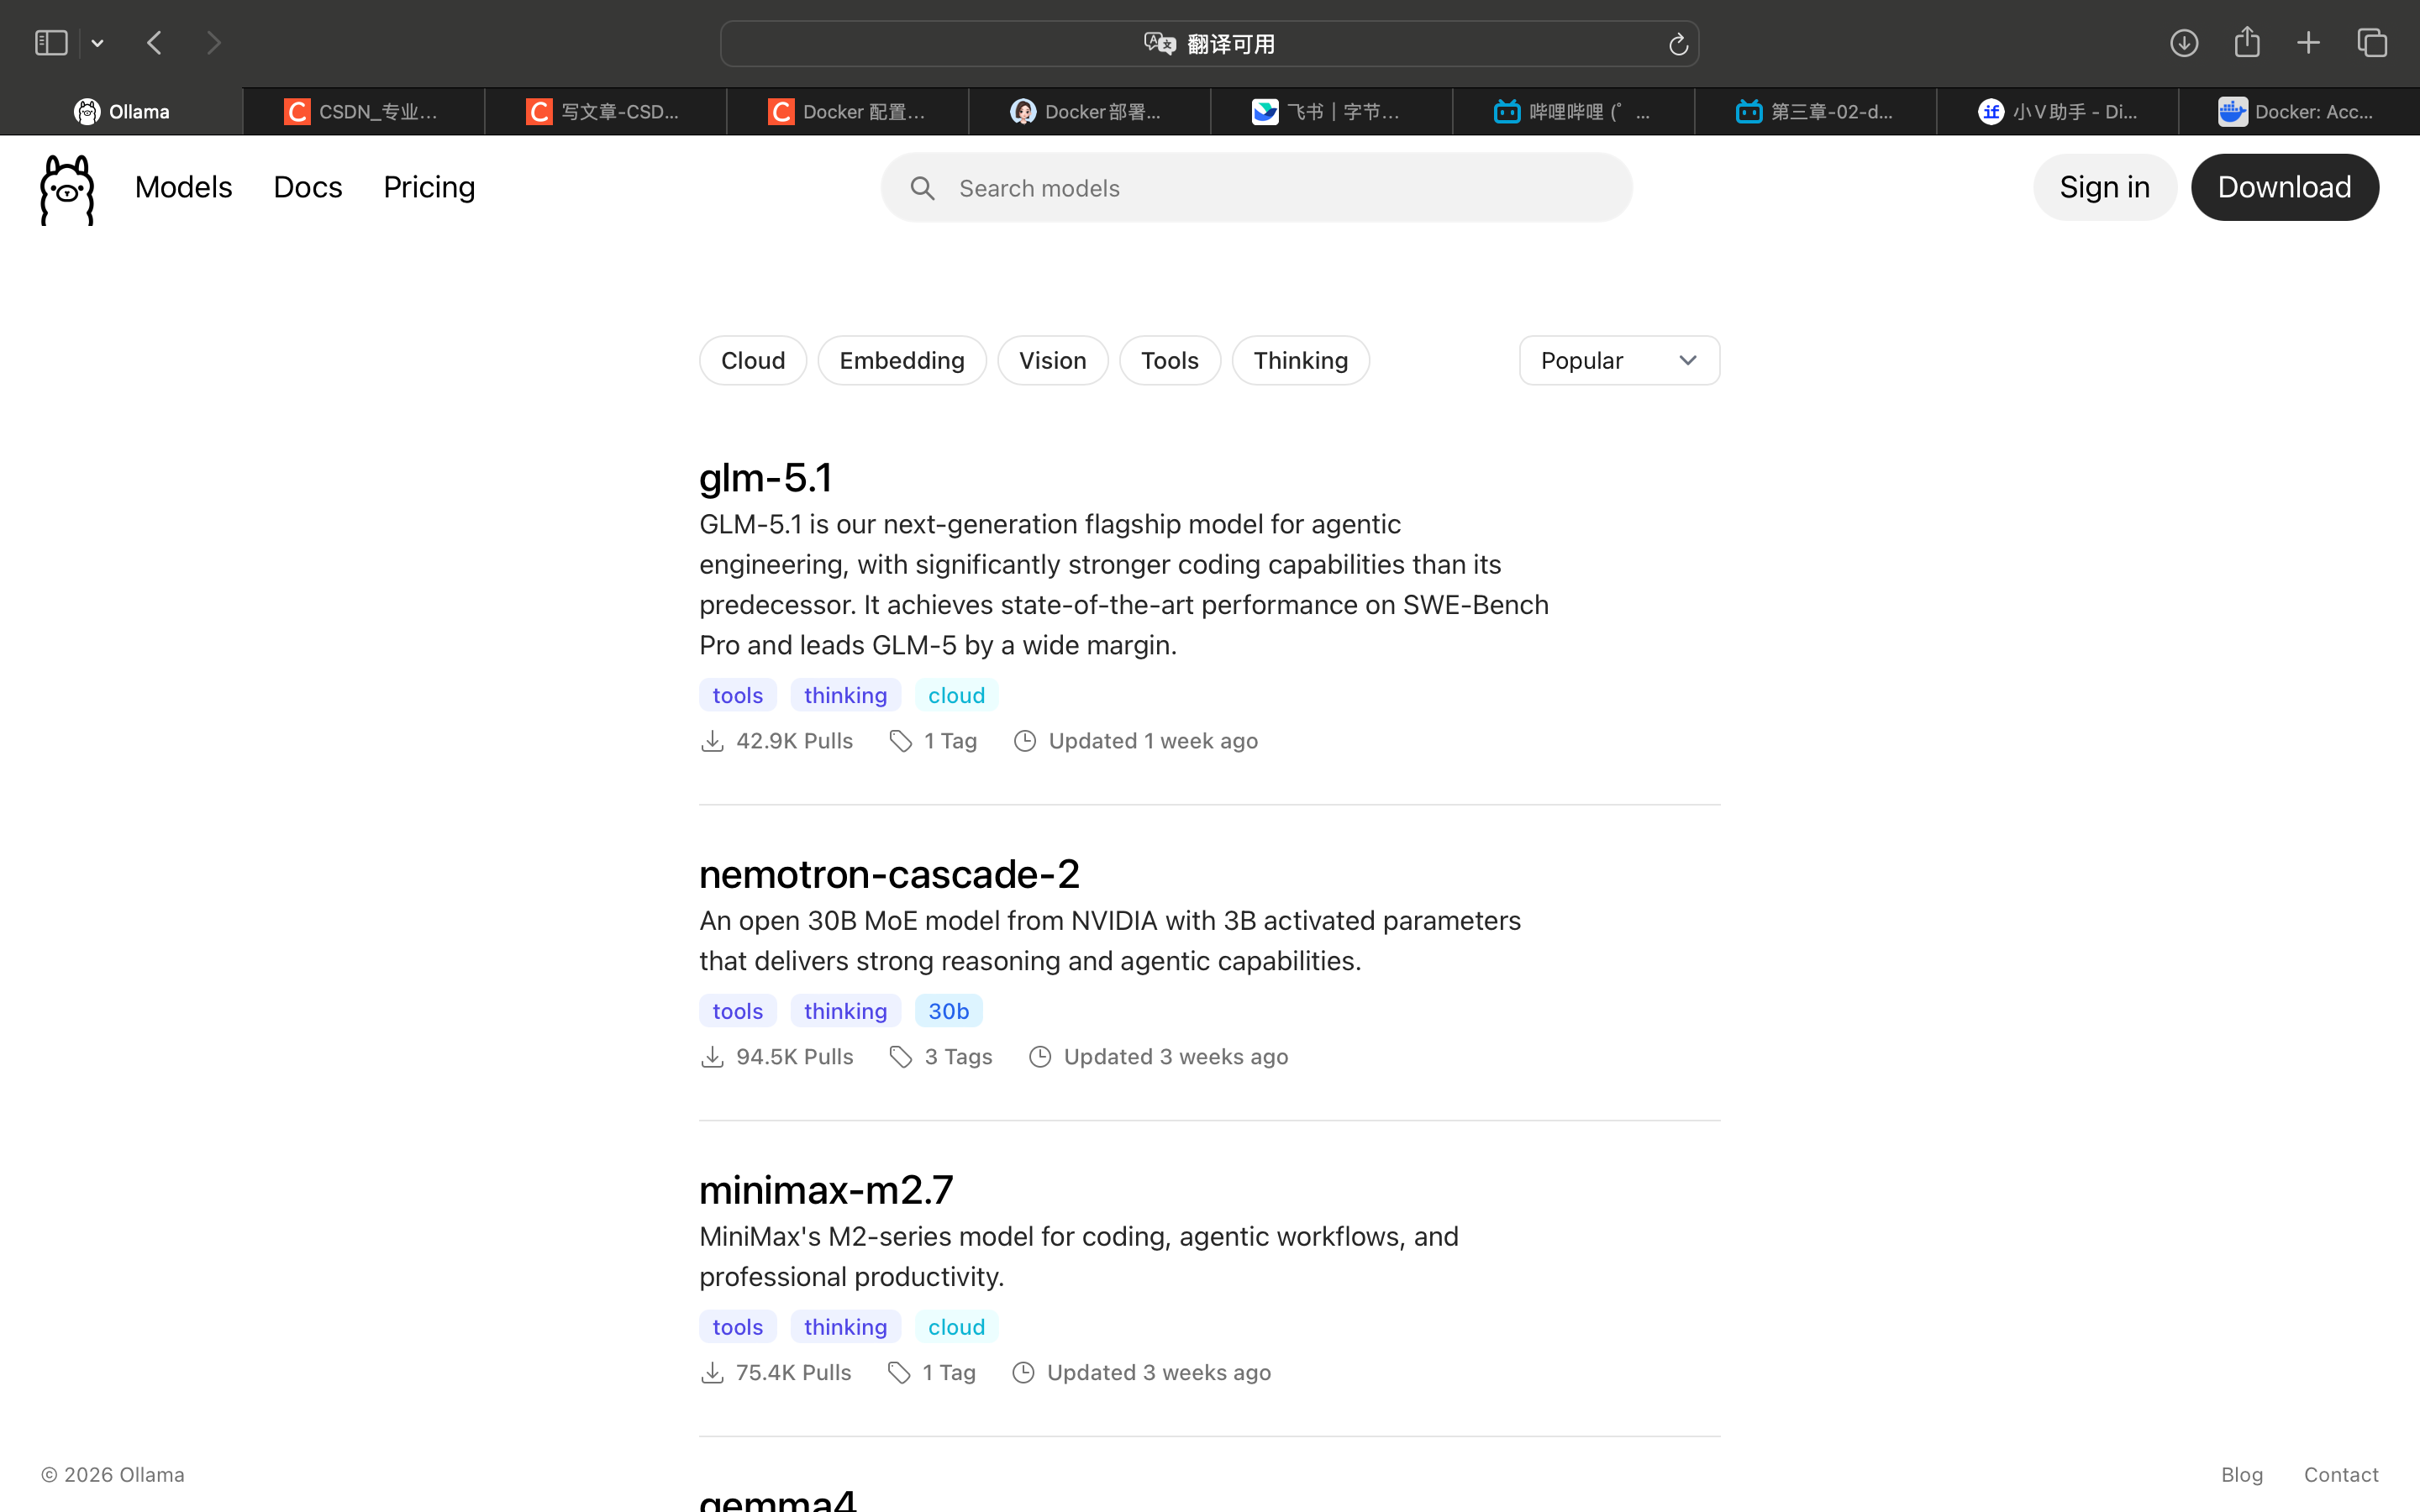Toggle the Cloud filter chip
The height and width of the screenshot is (1512, 2420).
tap(752, 360)
